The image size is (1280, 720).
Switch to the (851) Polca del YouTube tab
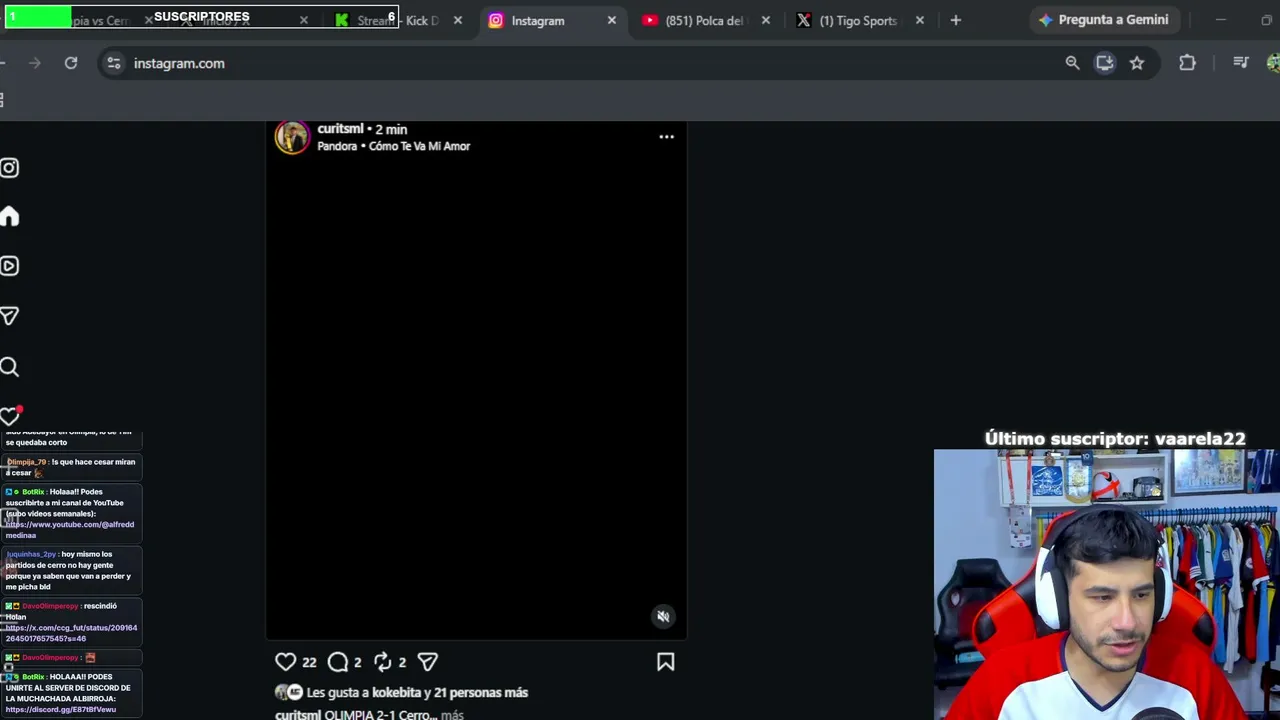tap(706, 20)
